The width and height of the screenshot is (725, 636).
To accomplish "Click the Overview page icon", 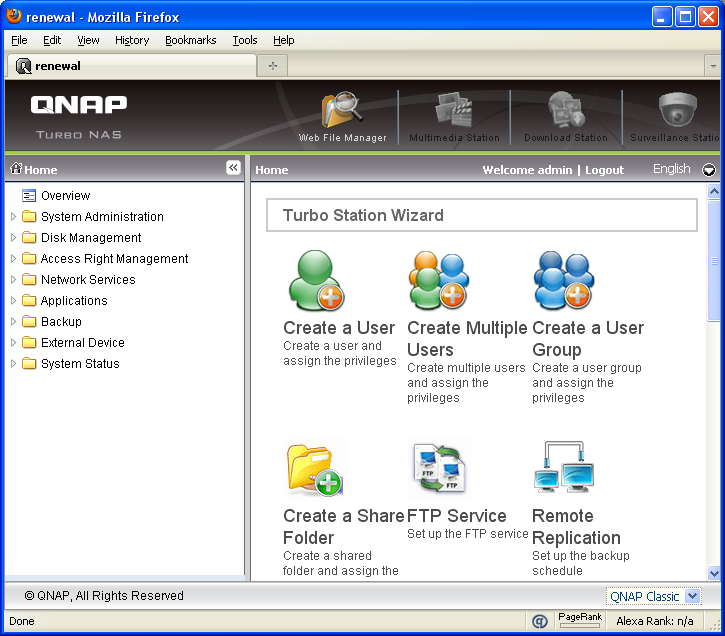I will [29, 196].
